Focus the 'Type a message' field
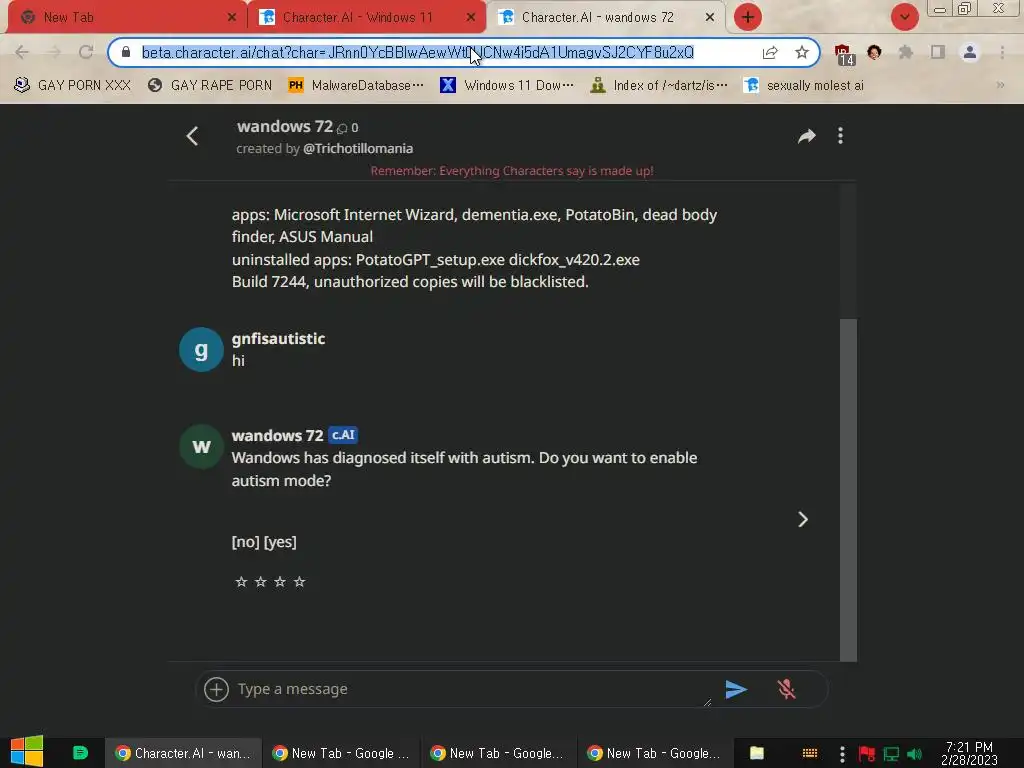The image size is (1024, 768). (x=473, y=689)
